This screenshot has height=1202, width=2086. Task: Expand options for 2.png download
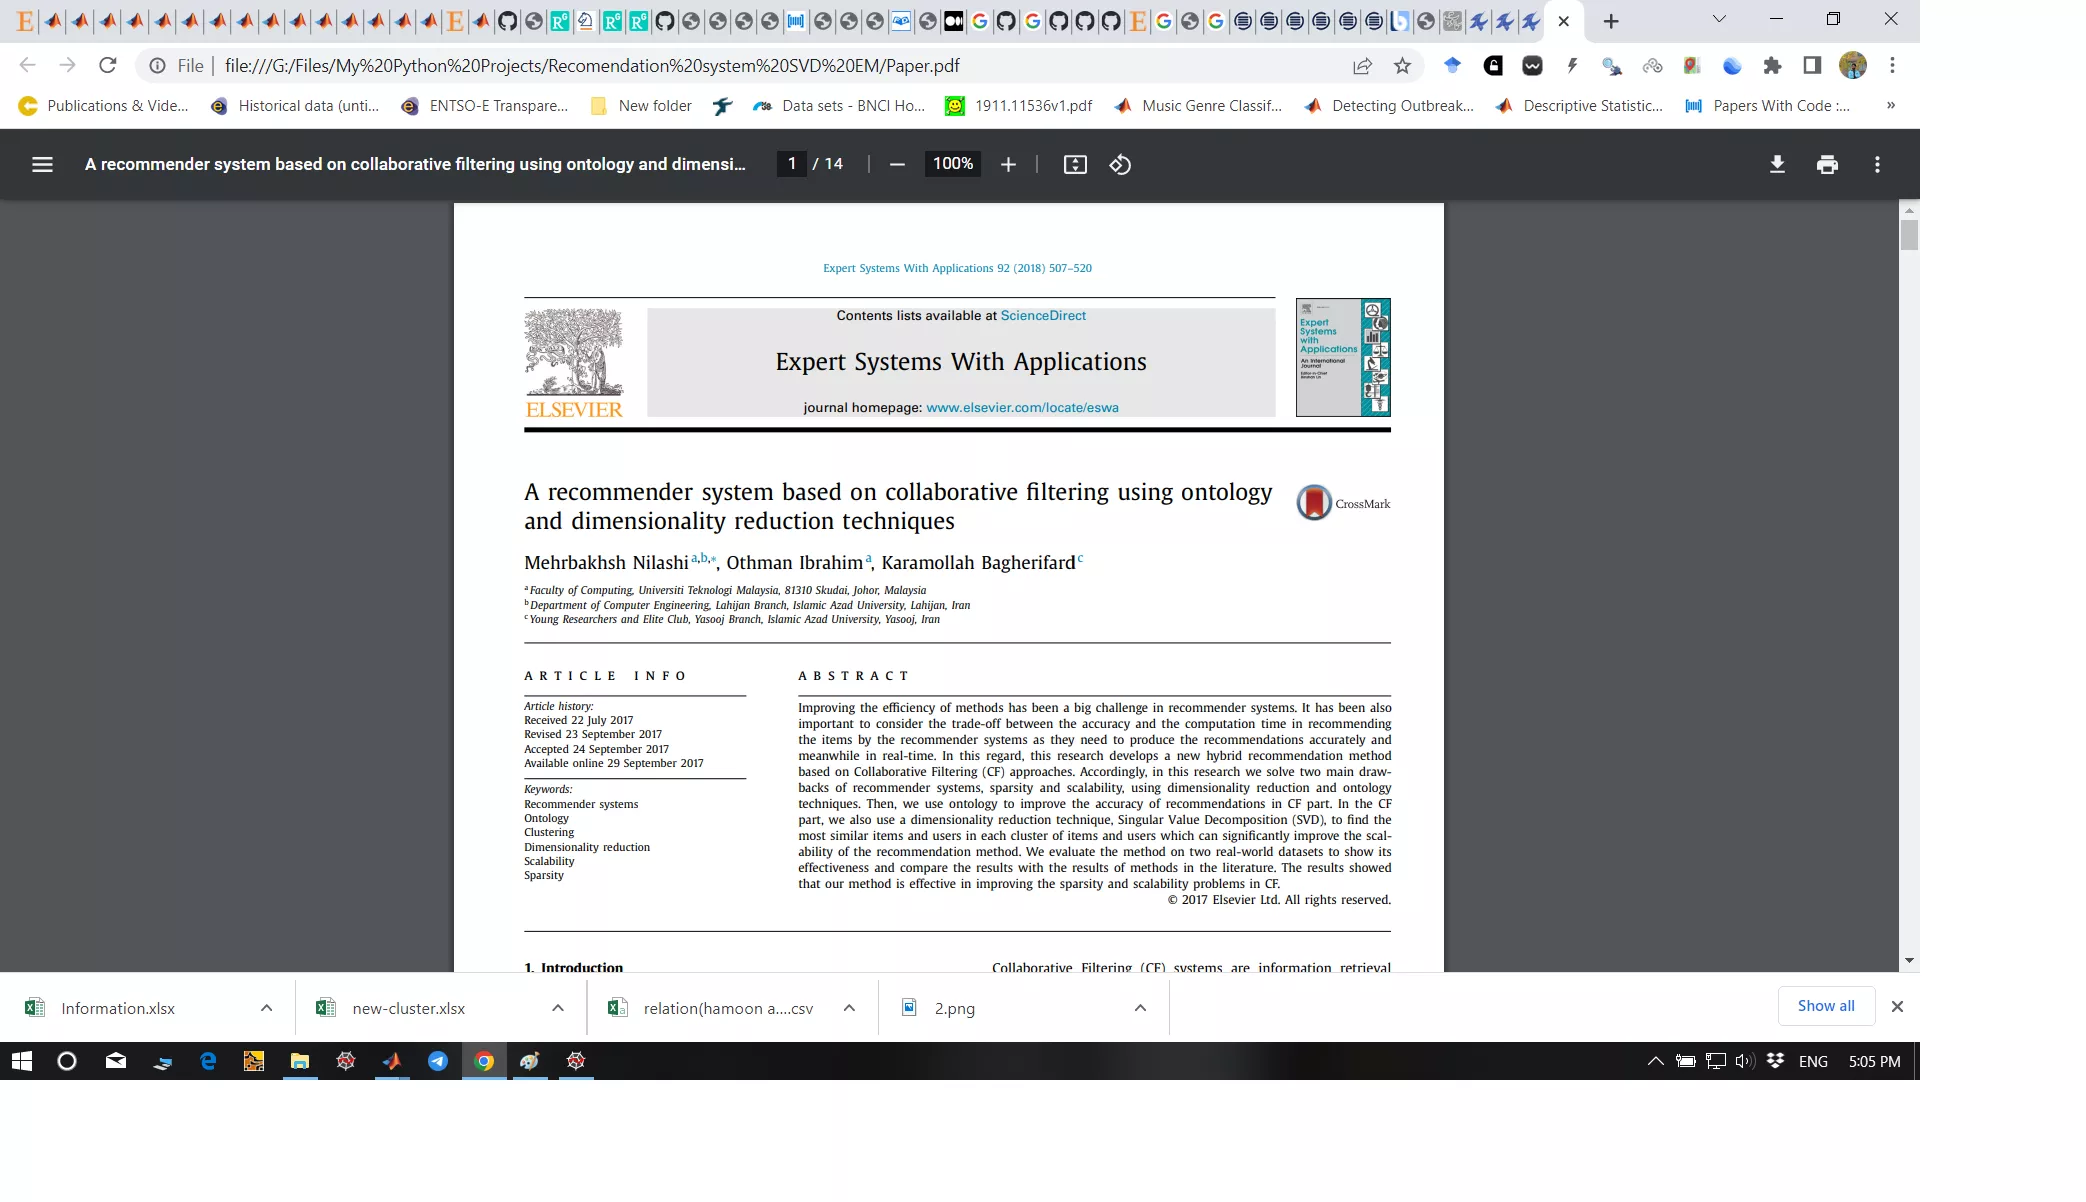tap(1140, 1008)
